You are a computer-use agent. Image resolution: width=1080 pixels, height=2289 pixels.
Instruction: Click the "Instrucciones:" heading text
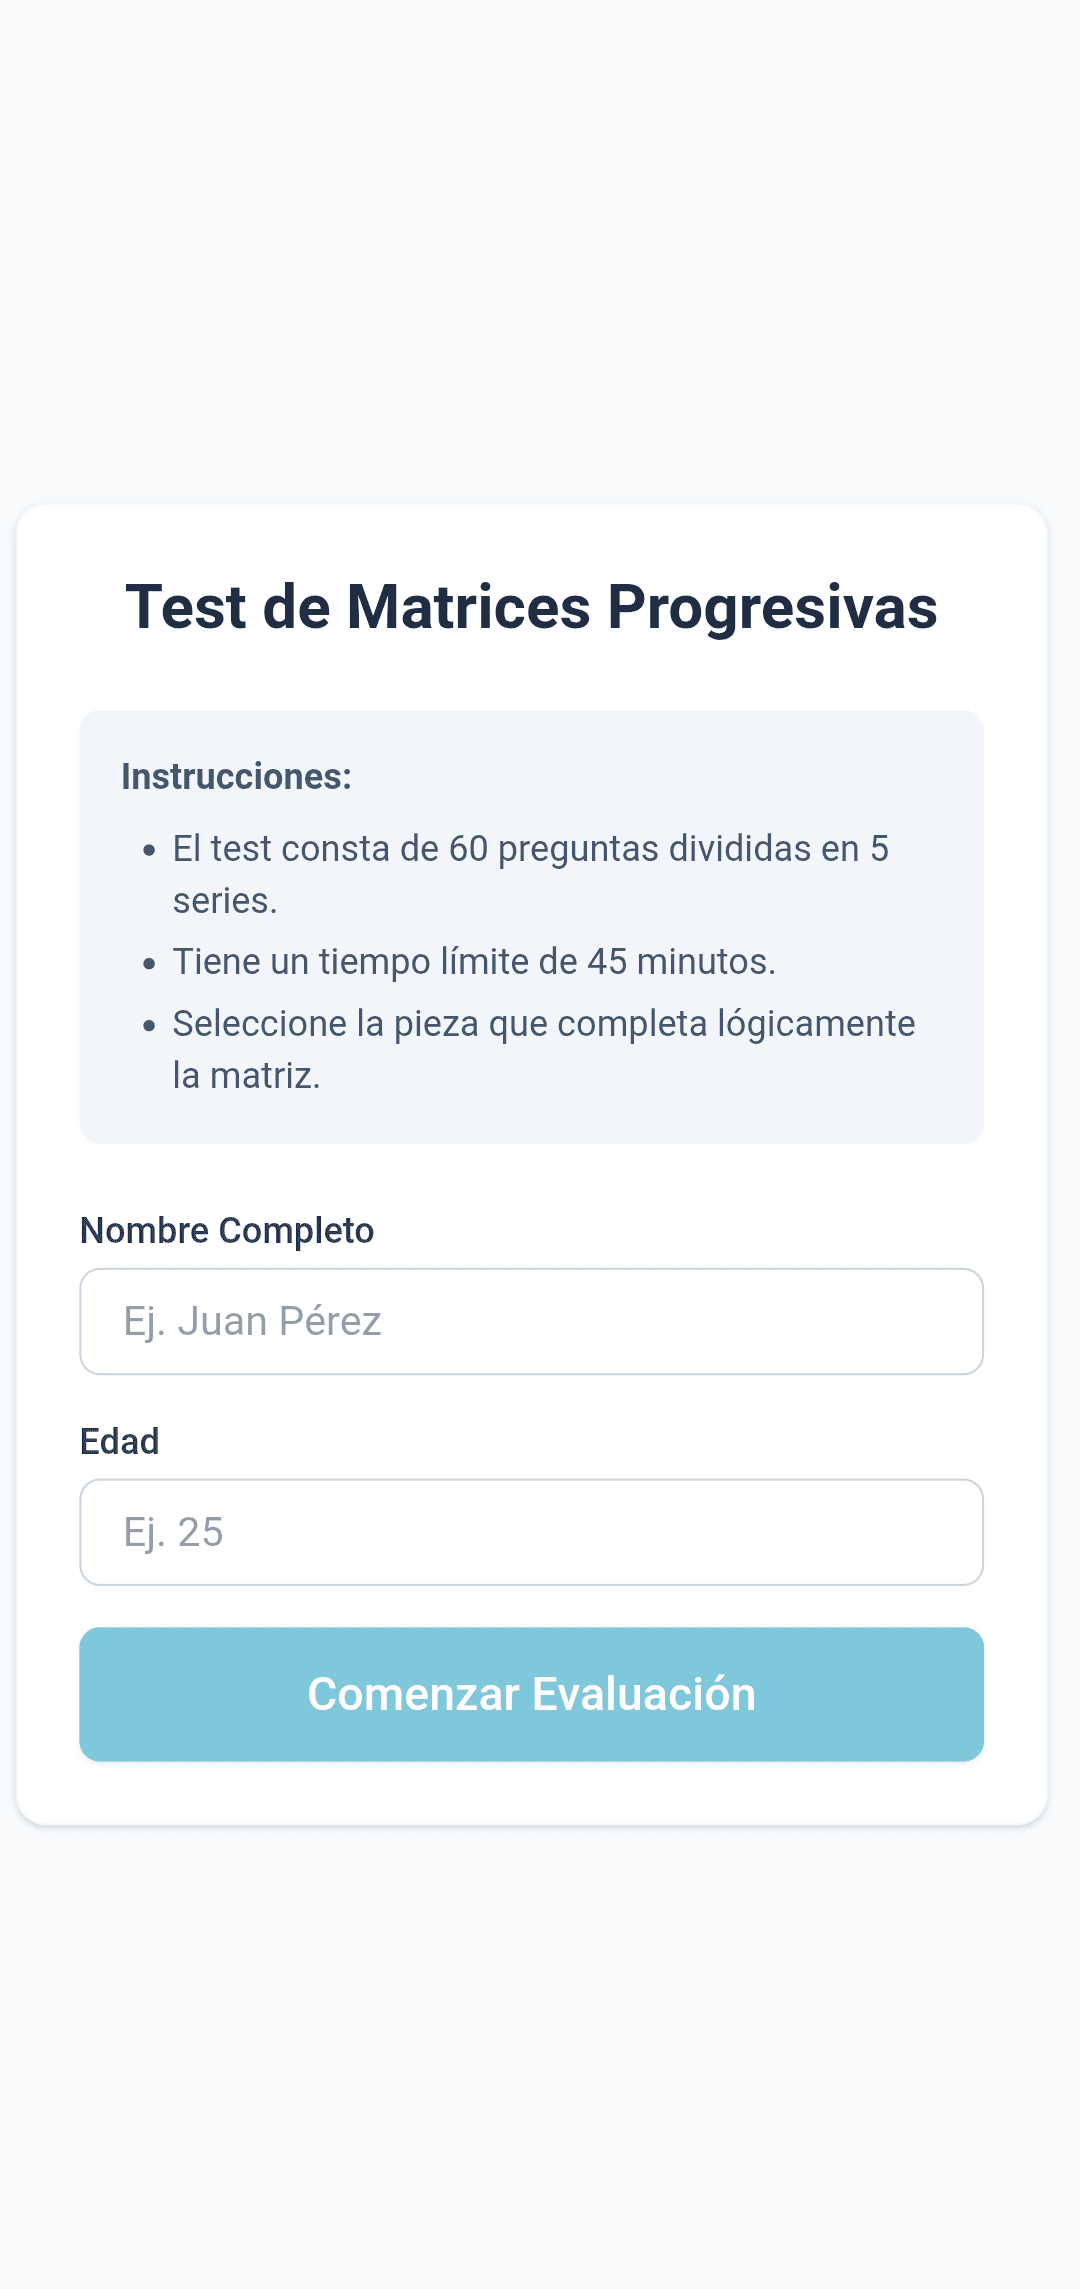[236, 776]
